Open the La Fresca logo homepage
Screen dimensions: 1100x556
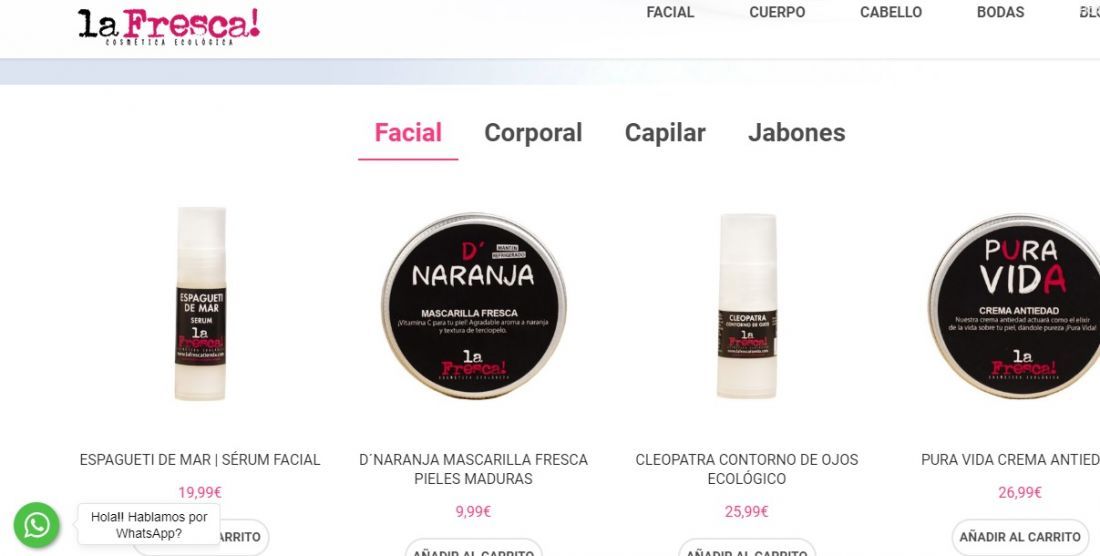click(168, 27)
